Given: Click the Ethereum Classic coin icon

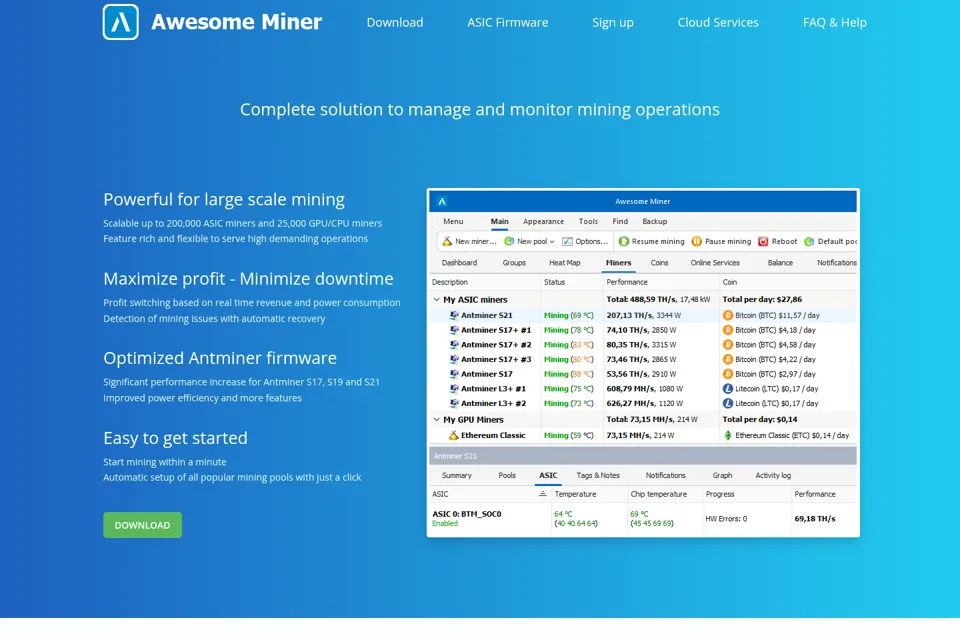Looking at the screenshot, I should (728, 435).
